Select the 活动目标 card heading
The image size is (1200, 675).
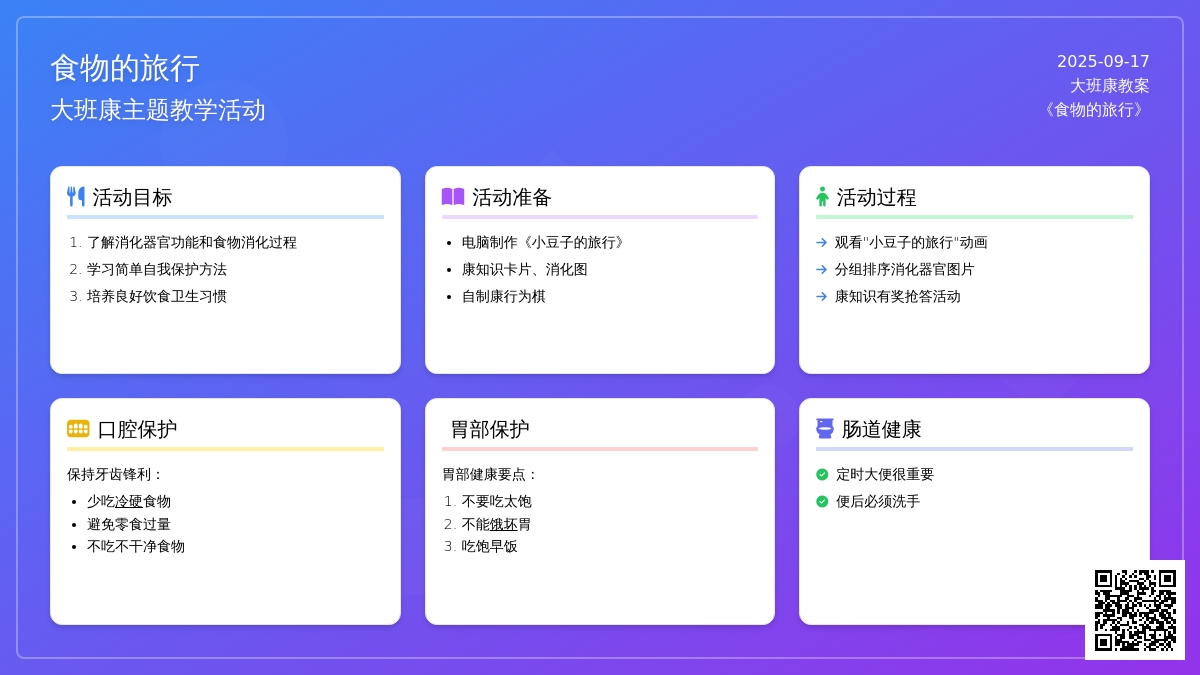tap(132, 197)
